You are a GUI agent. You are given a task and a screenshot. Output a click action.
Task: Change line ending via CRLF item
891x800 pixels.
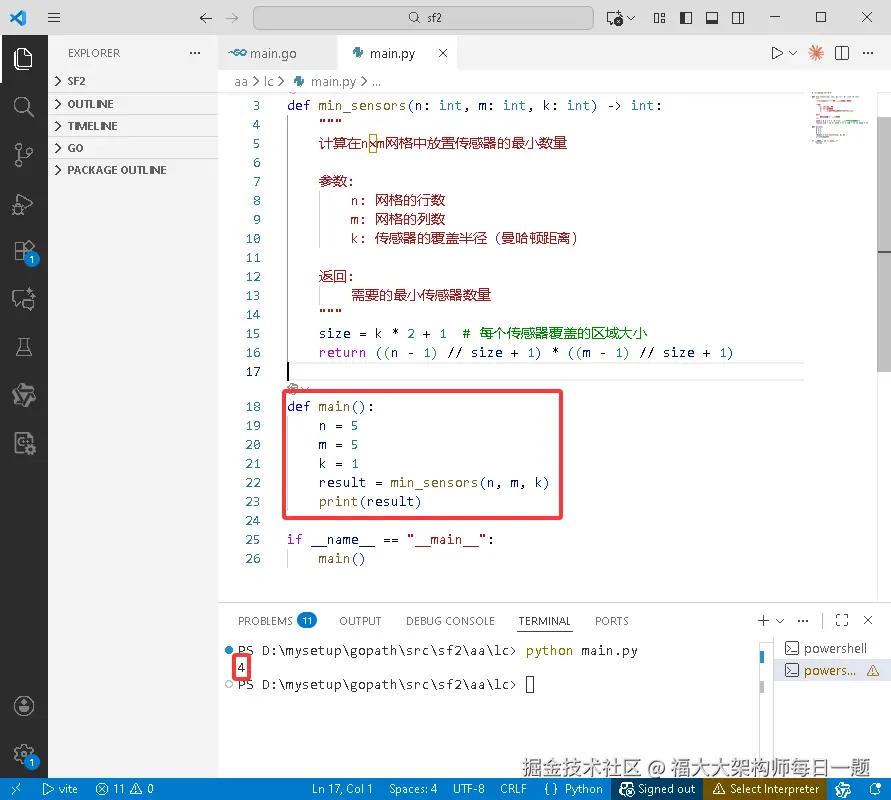click(x=513, y=789)
